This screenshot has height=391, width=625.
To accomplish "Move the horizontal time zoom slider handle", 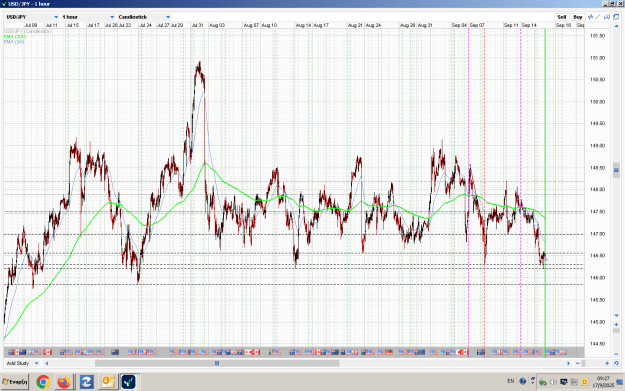I will [x=584, y=363].
